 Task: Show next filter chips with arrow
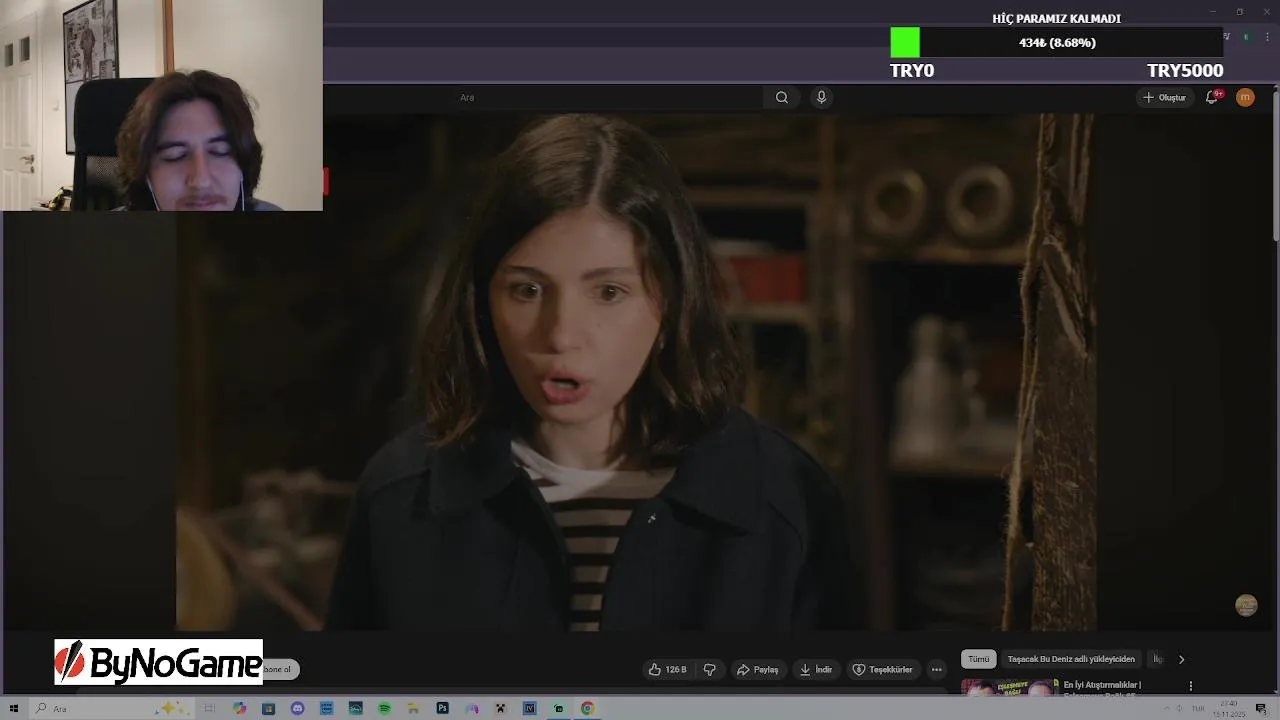pyautogui.click(x=1181, y=659)
